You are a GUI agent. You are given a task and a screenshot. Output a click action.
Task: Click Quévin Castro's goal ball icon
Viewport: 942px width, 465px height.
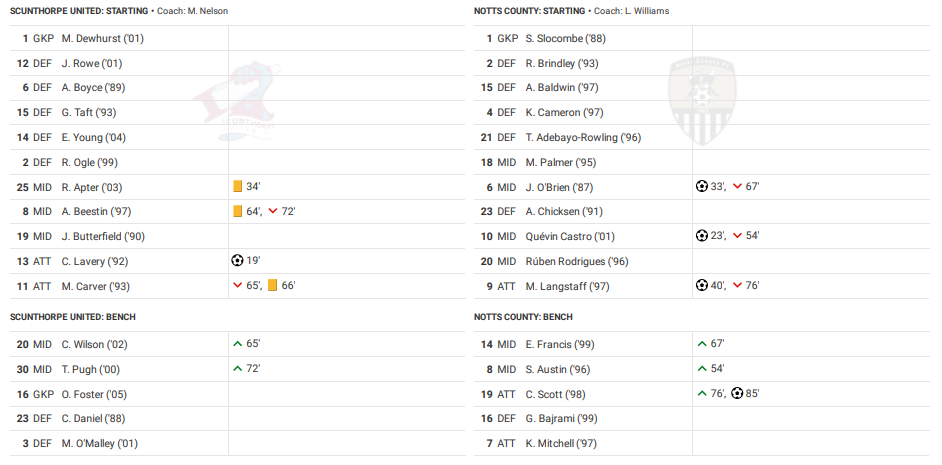click(702, 236)
